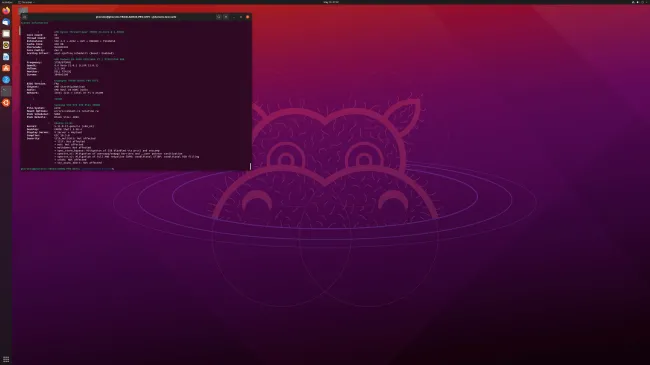Launch LibreOffice Writer from the dock
Viewport: 650px width, 365px height.
(x=6, y=57)
